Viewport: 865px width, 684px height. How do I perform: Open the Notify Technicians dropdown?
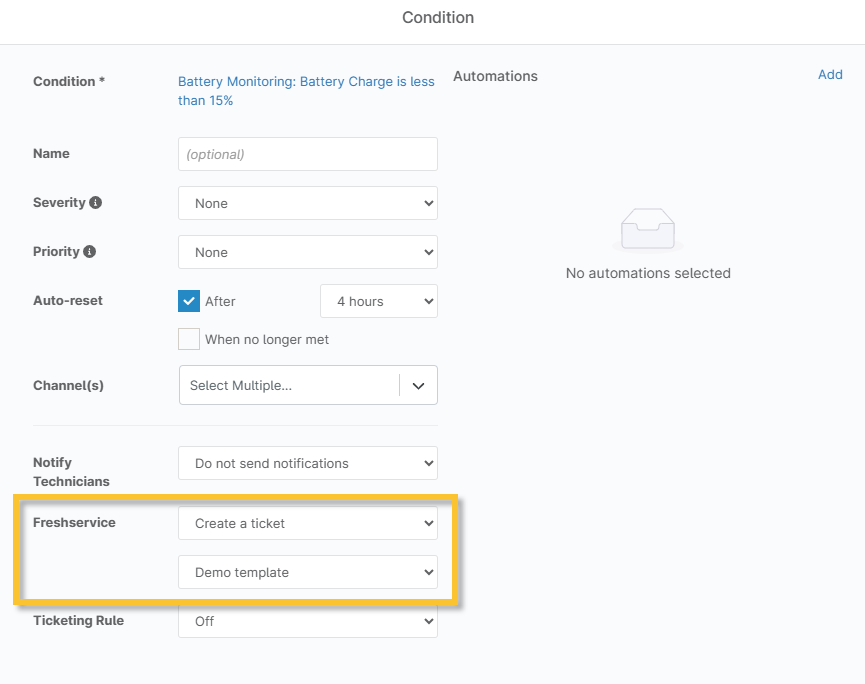pyautogui.click(x=307, y=463)
